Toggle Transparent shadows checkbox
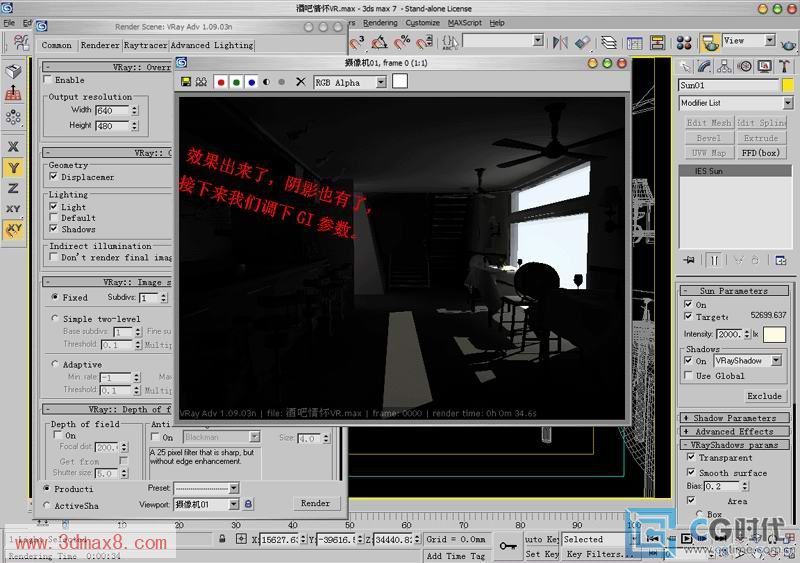 (691, 457)
